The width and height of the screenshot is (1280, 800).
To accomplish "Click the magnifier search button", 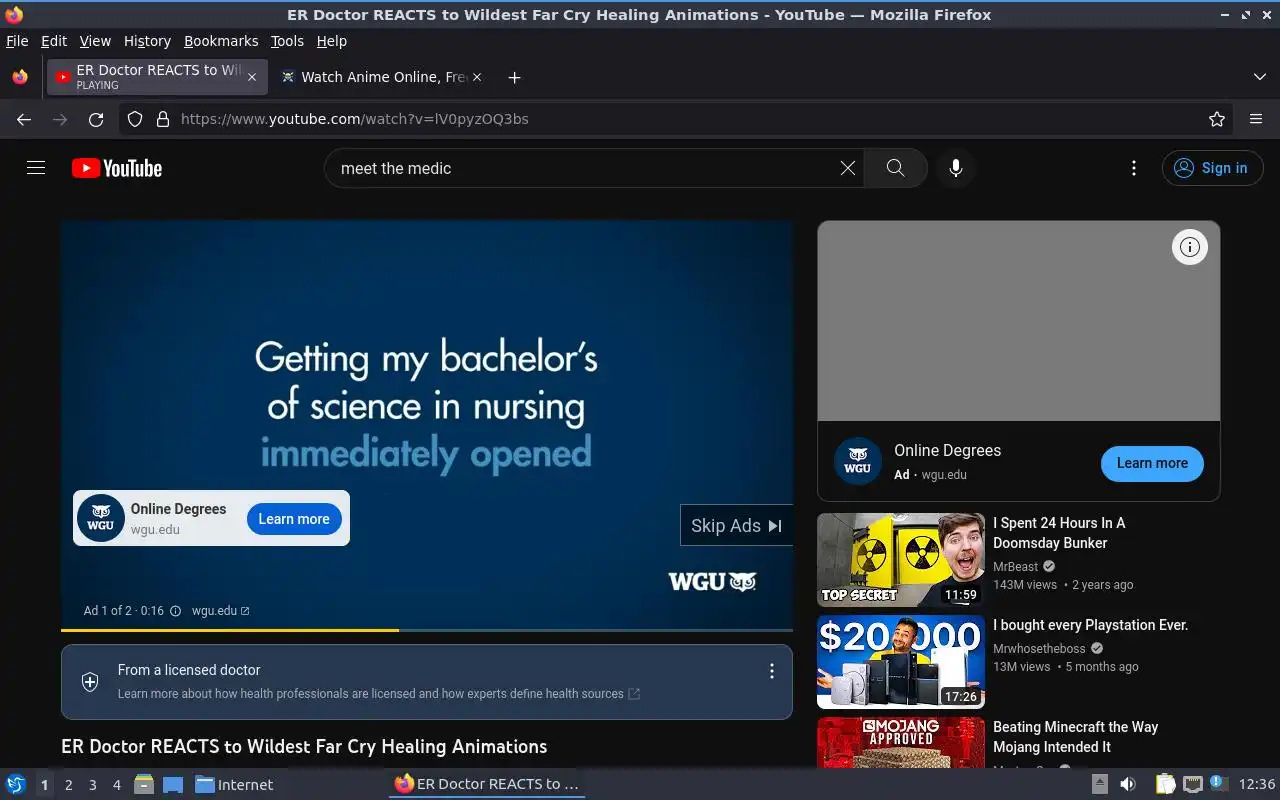I will point(895,168).
